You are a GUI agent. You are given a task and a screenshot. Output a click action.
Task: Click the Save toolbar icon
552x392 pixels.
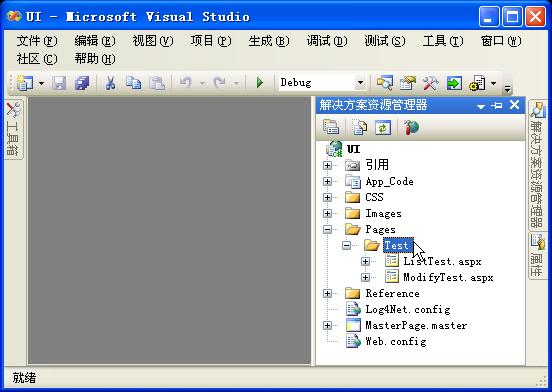click(x=59, y=83)
